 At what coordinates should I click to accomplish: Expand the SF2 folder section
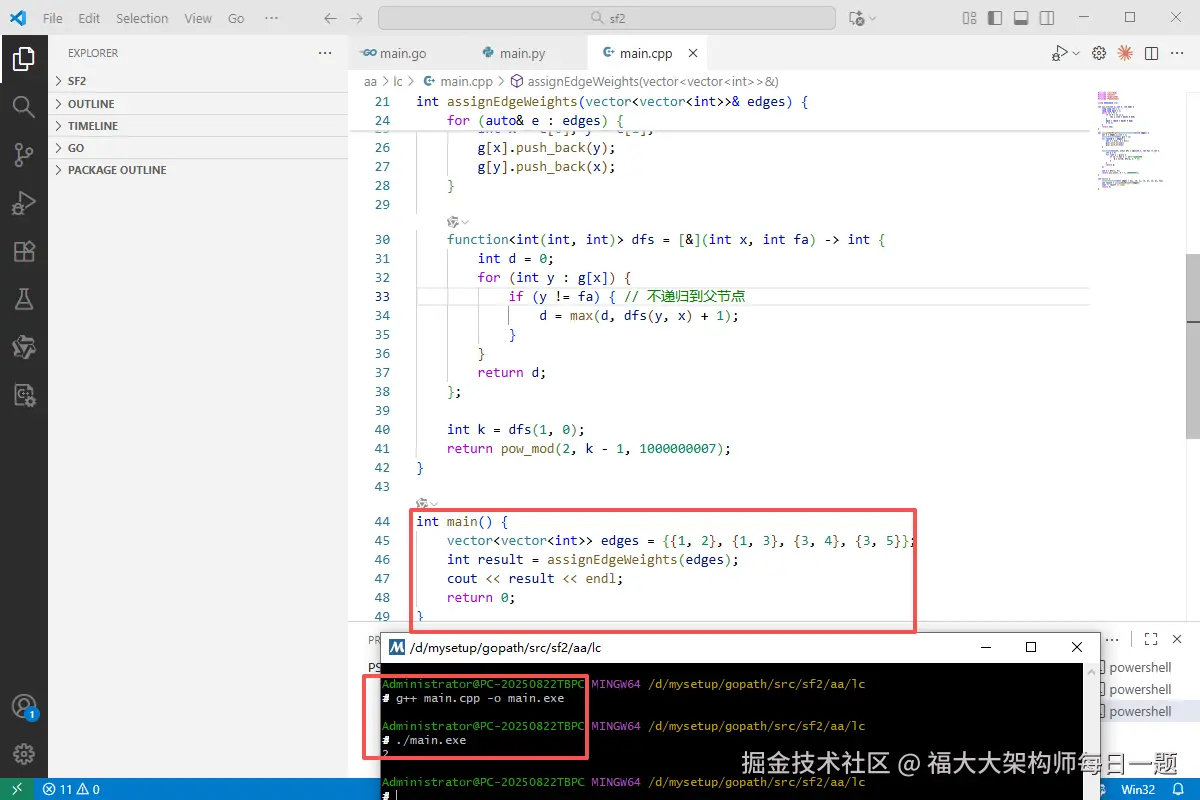point(198,81)
